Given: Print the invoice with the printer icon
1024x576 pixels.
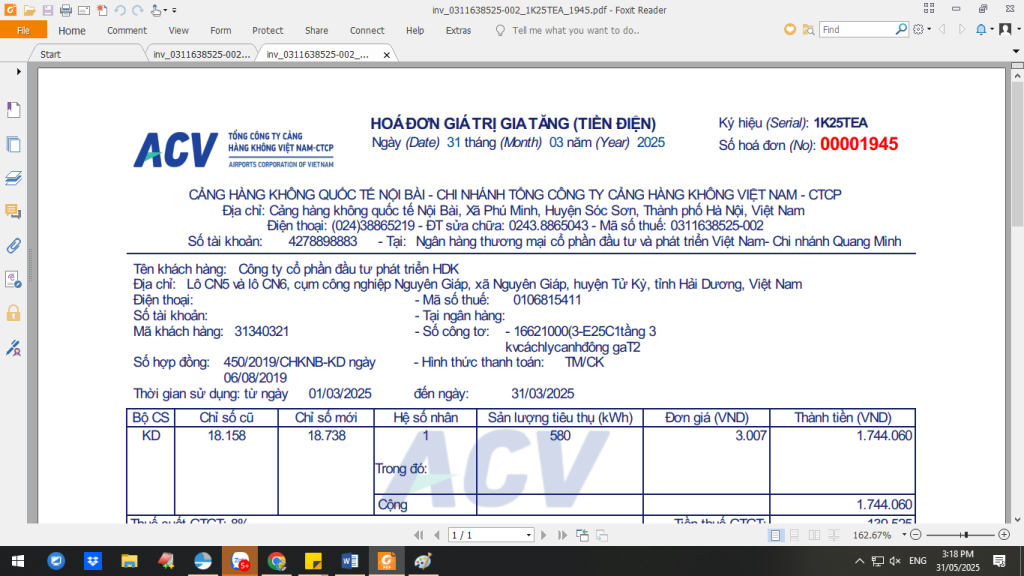Looking at the screenshot, I should (65, 10).
